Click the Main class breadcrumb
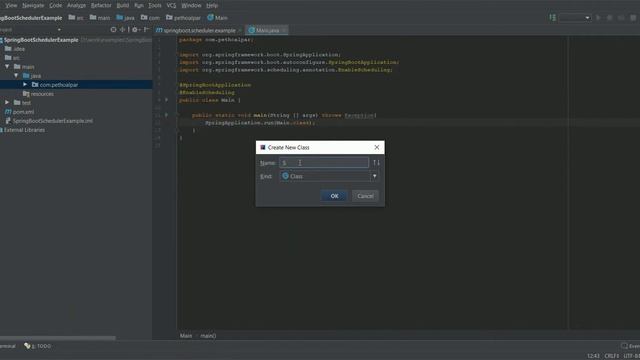This screenshot has width=640, height=360. point(218,18)
